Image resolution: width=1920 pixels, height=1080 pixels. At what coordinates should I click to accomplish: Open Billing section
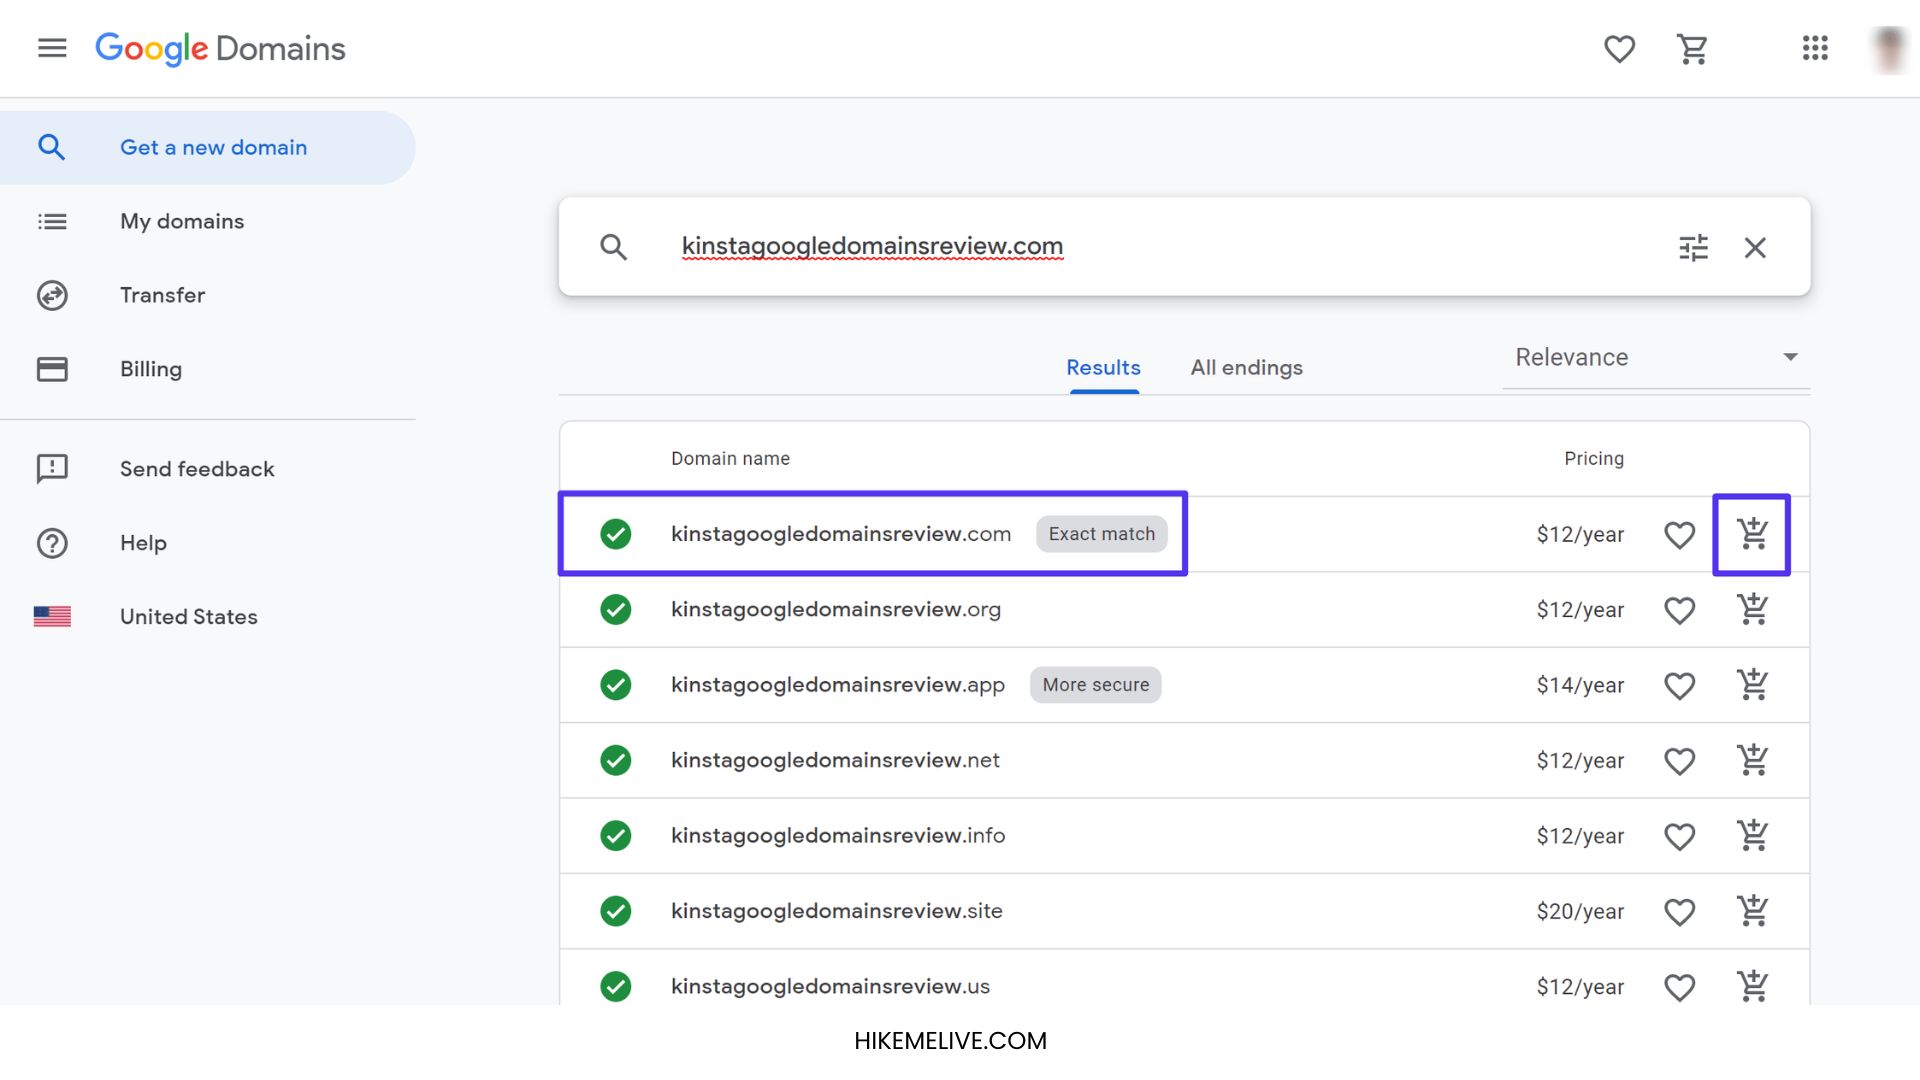click(150, 368)
